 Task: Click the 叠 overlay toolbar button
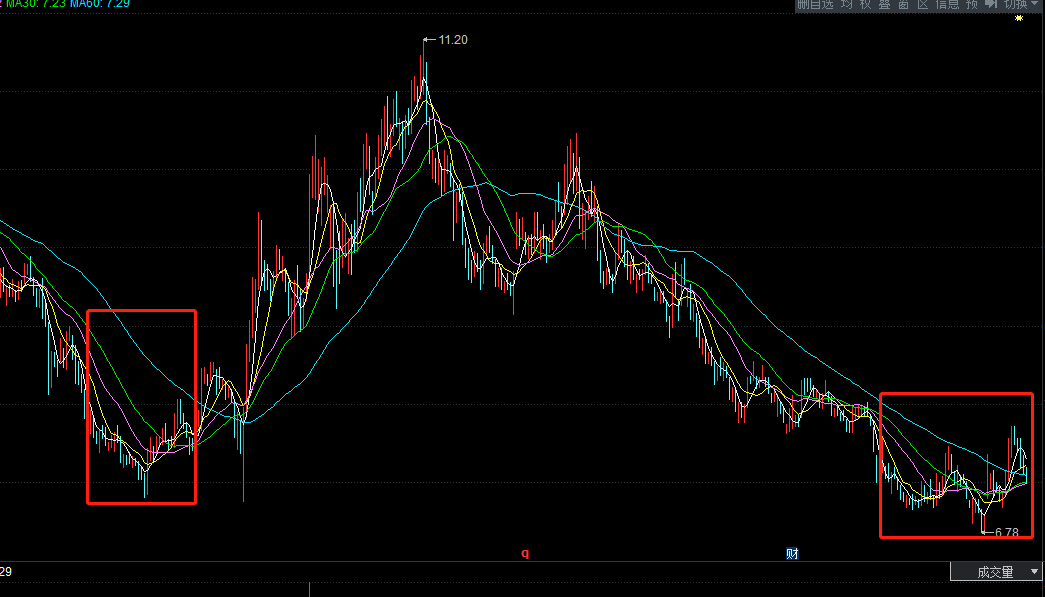coord(884,4)
